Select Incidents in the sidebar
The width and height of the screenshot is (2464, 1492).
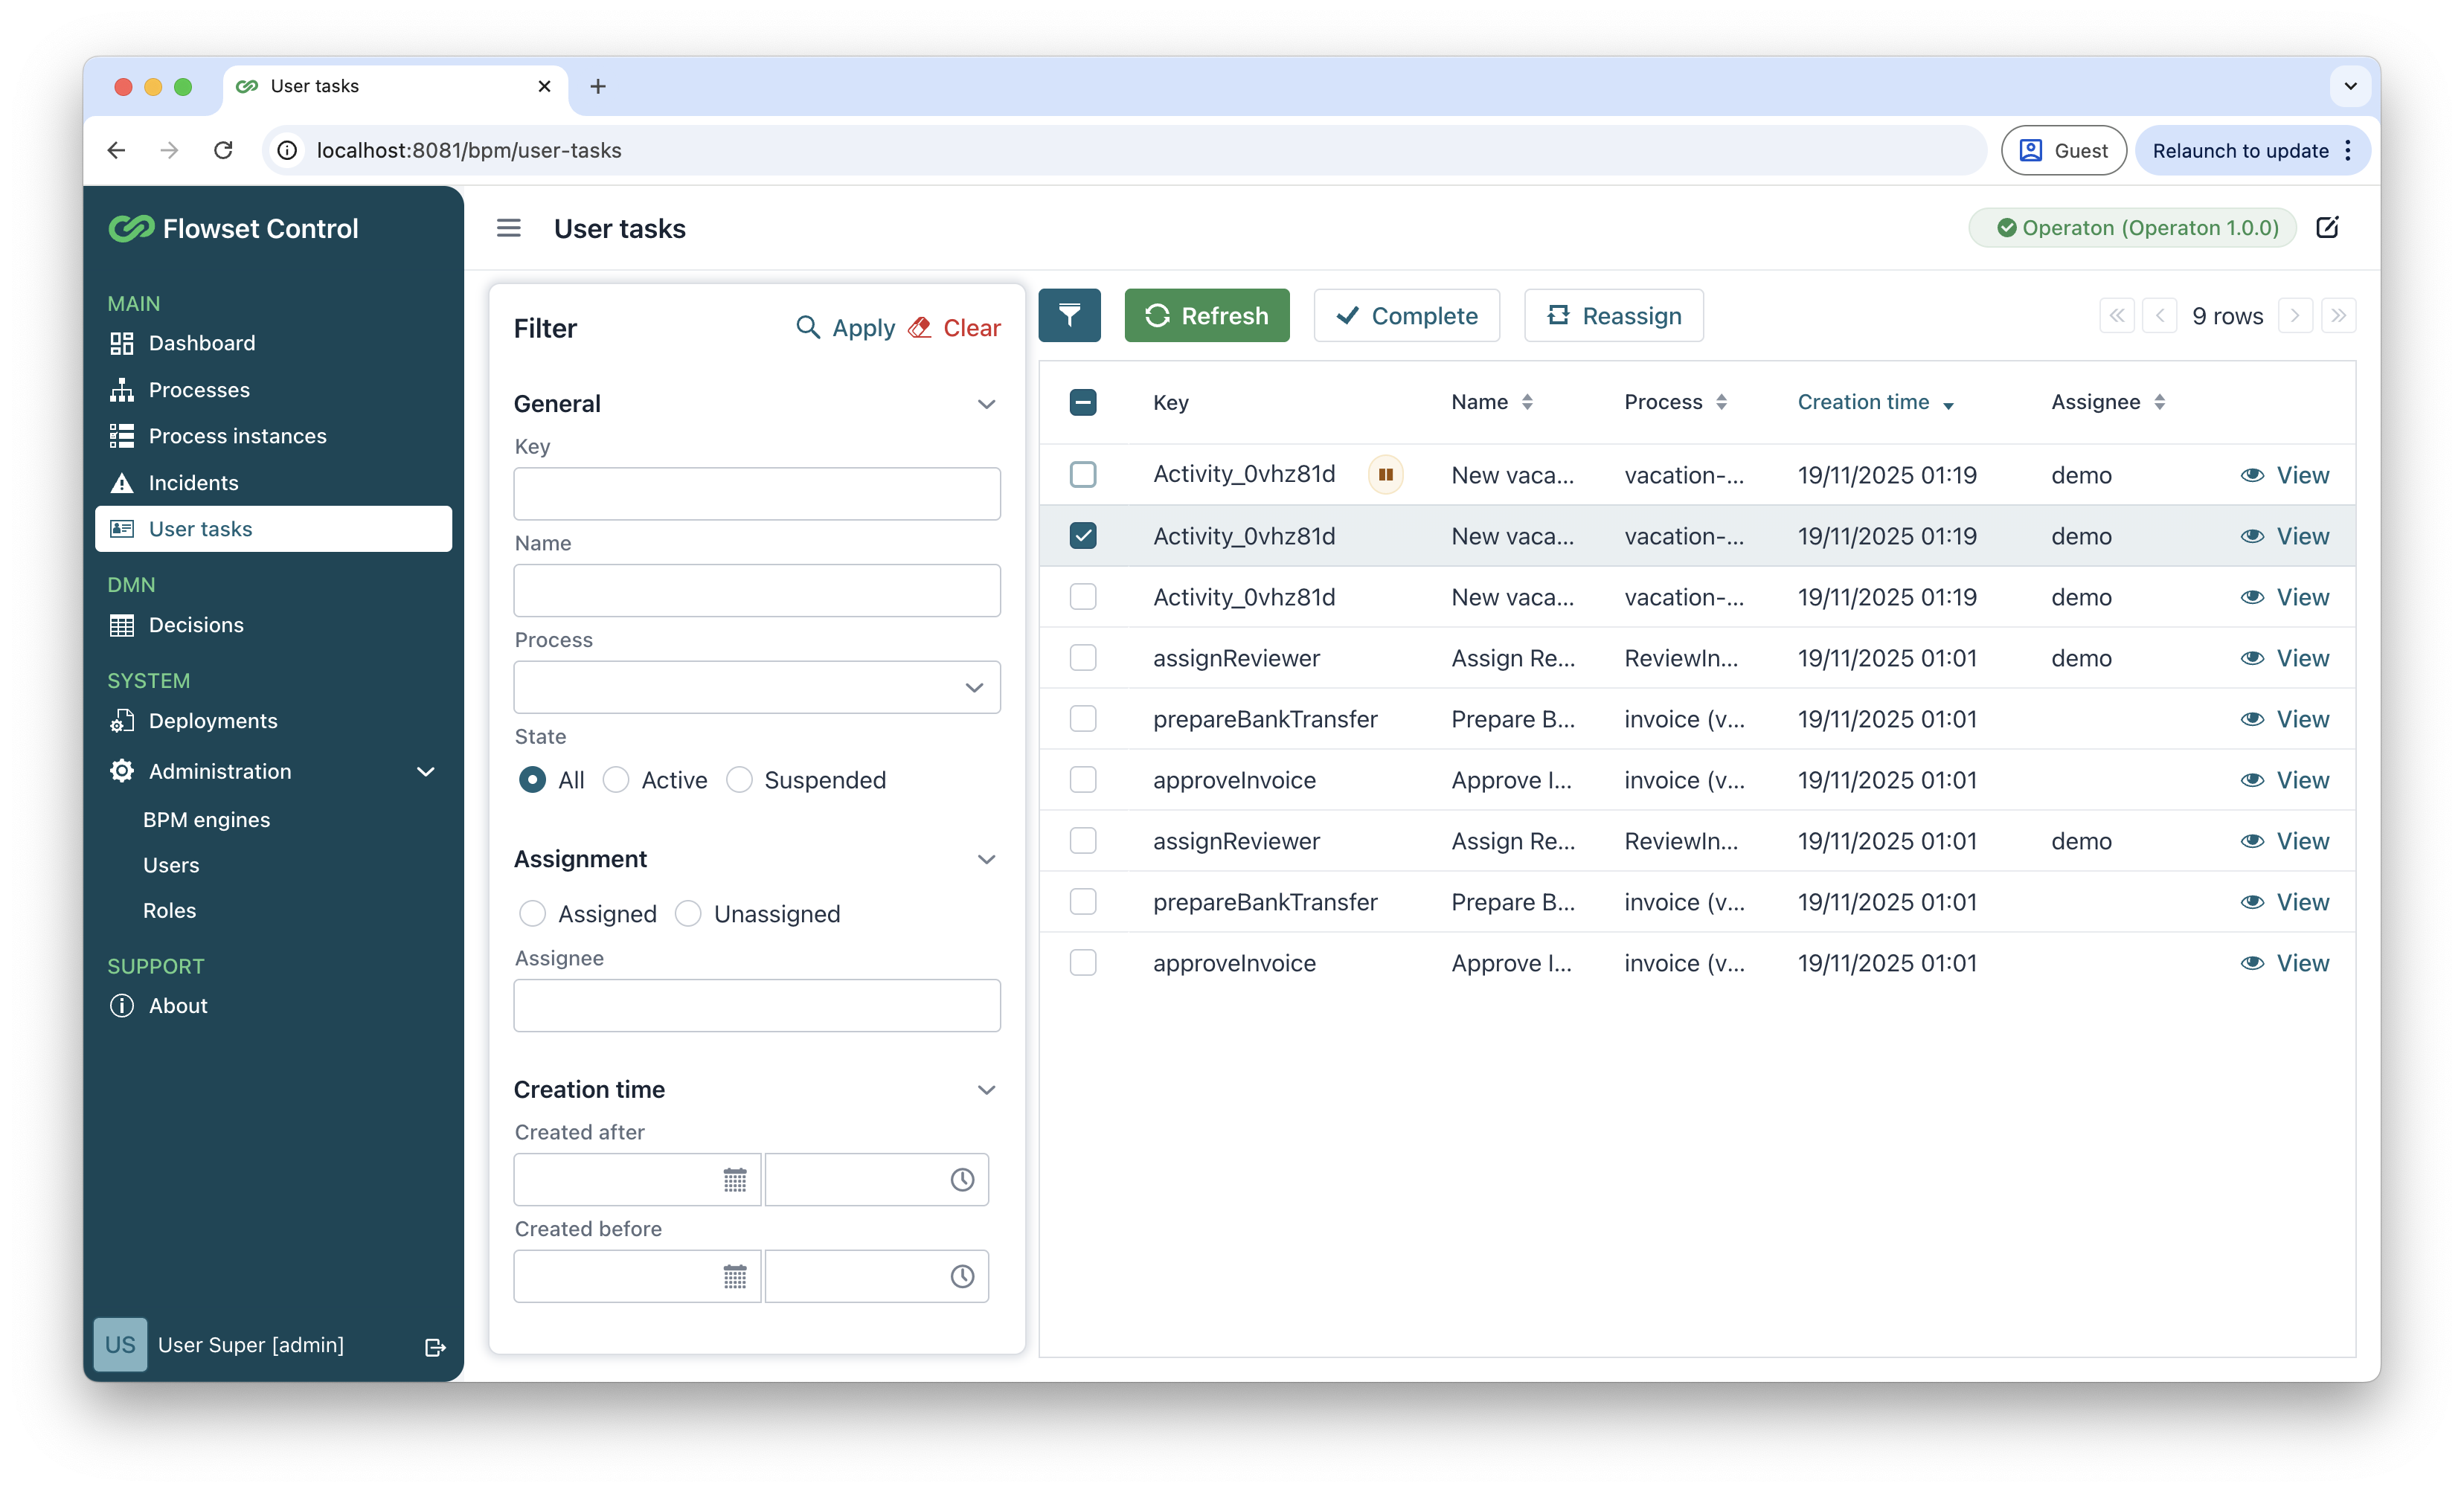click(193, 482)
